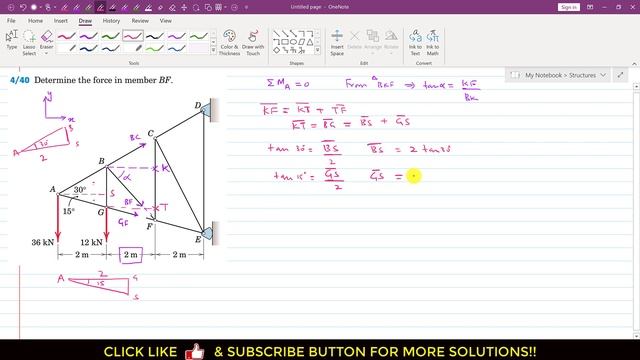Click the problem heading '4/40'
This screenshot has height=360, width=640.
coord(20,80)
